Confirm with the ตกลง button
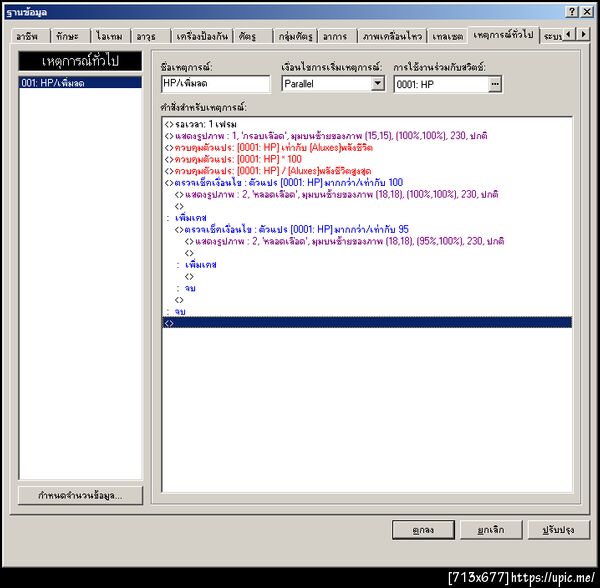The height and width of the screenshot is (588, 600). point(423,530)
